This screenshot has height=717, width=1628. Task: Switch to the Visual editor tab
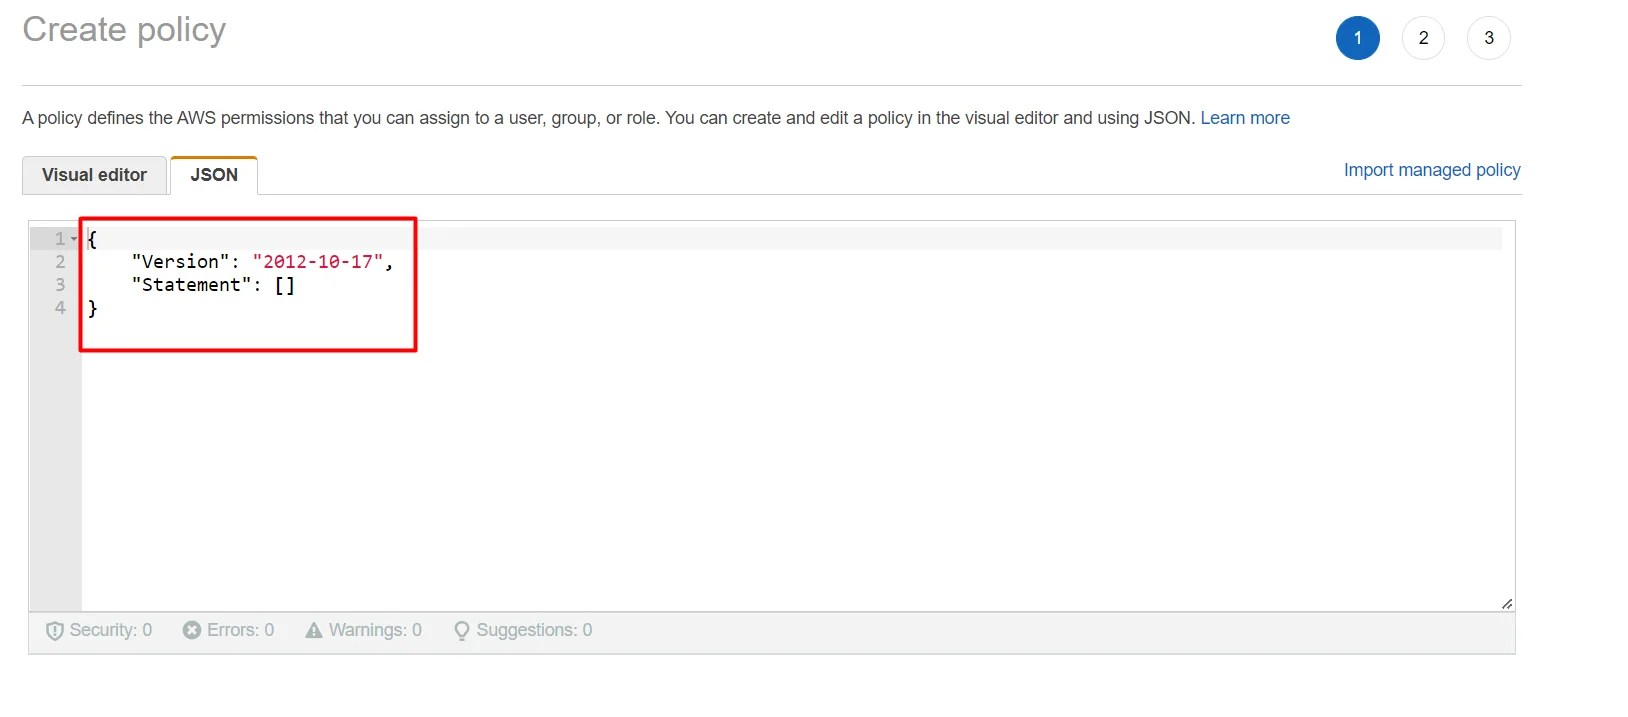(x=94, y=175)
